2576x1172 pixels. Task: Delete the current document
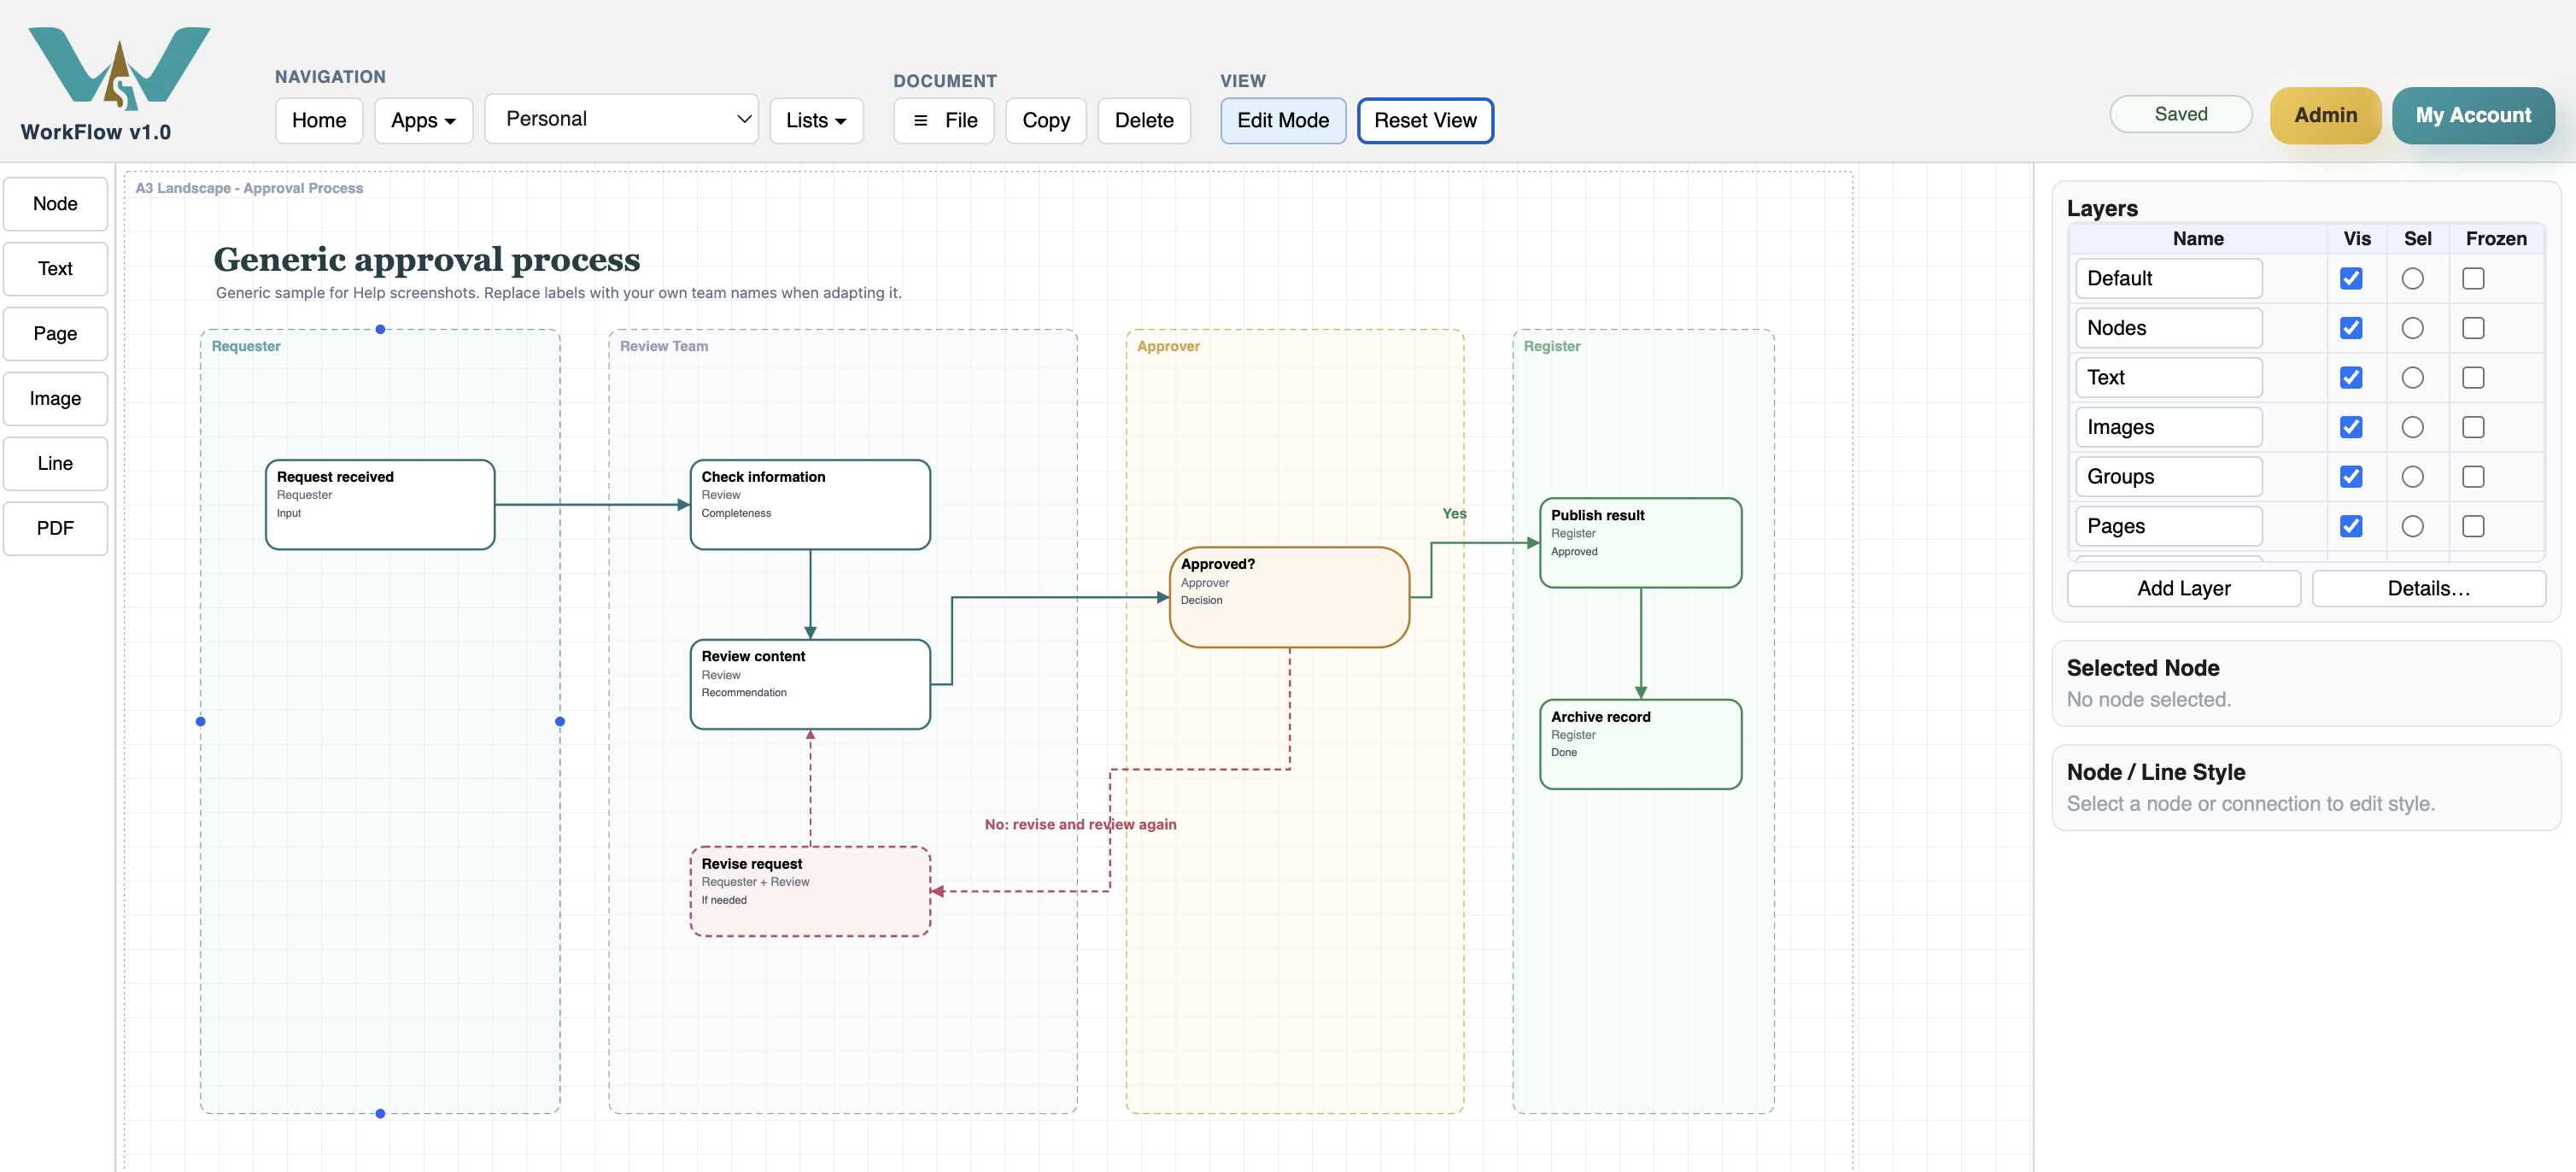pos(1143,121)
